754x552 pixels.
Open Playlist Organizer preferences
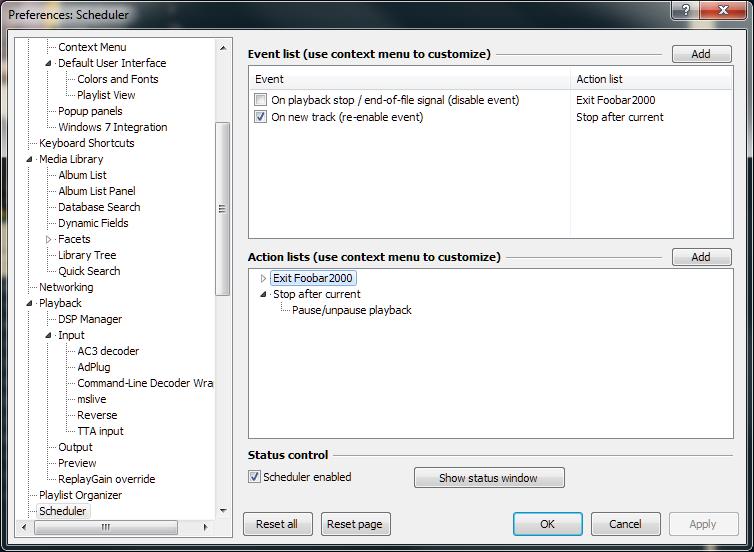(x=80, y=495)
